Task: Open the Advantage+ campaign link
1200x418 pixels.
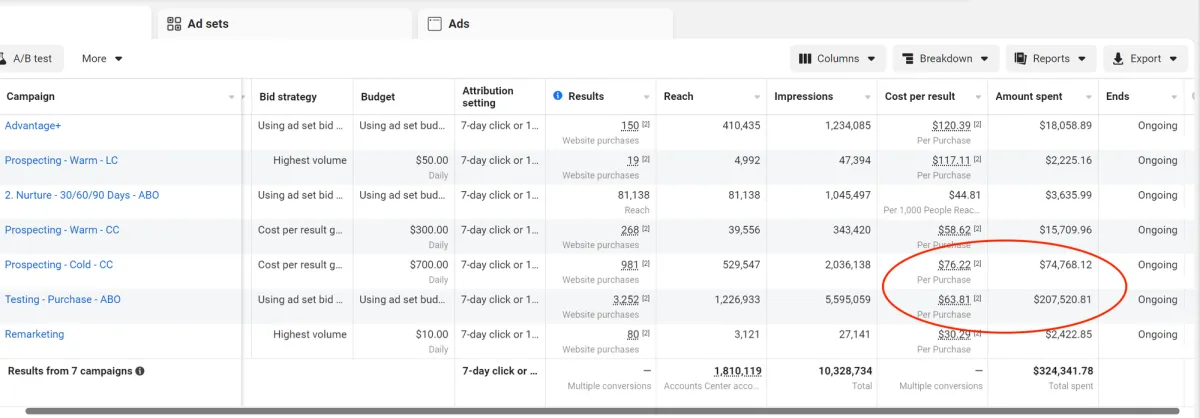Action: [x=33, y=125]
